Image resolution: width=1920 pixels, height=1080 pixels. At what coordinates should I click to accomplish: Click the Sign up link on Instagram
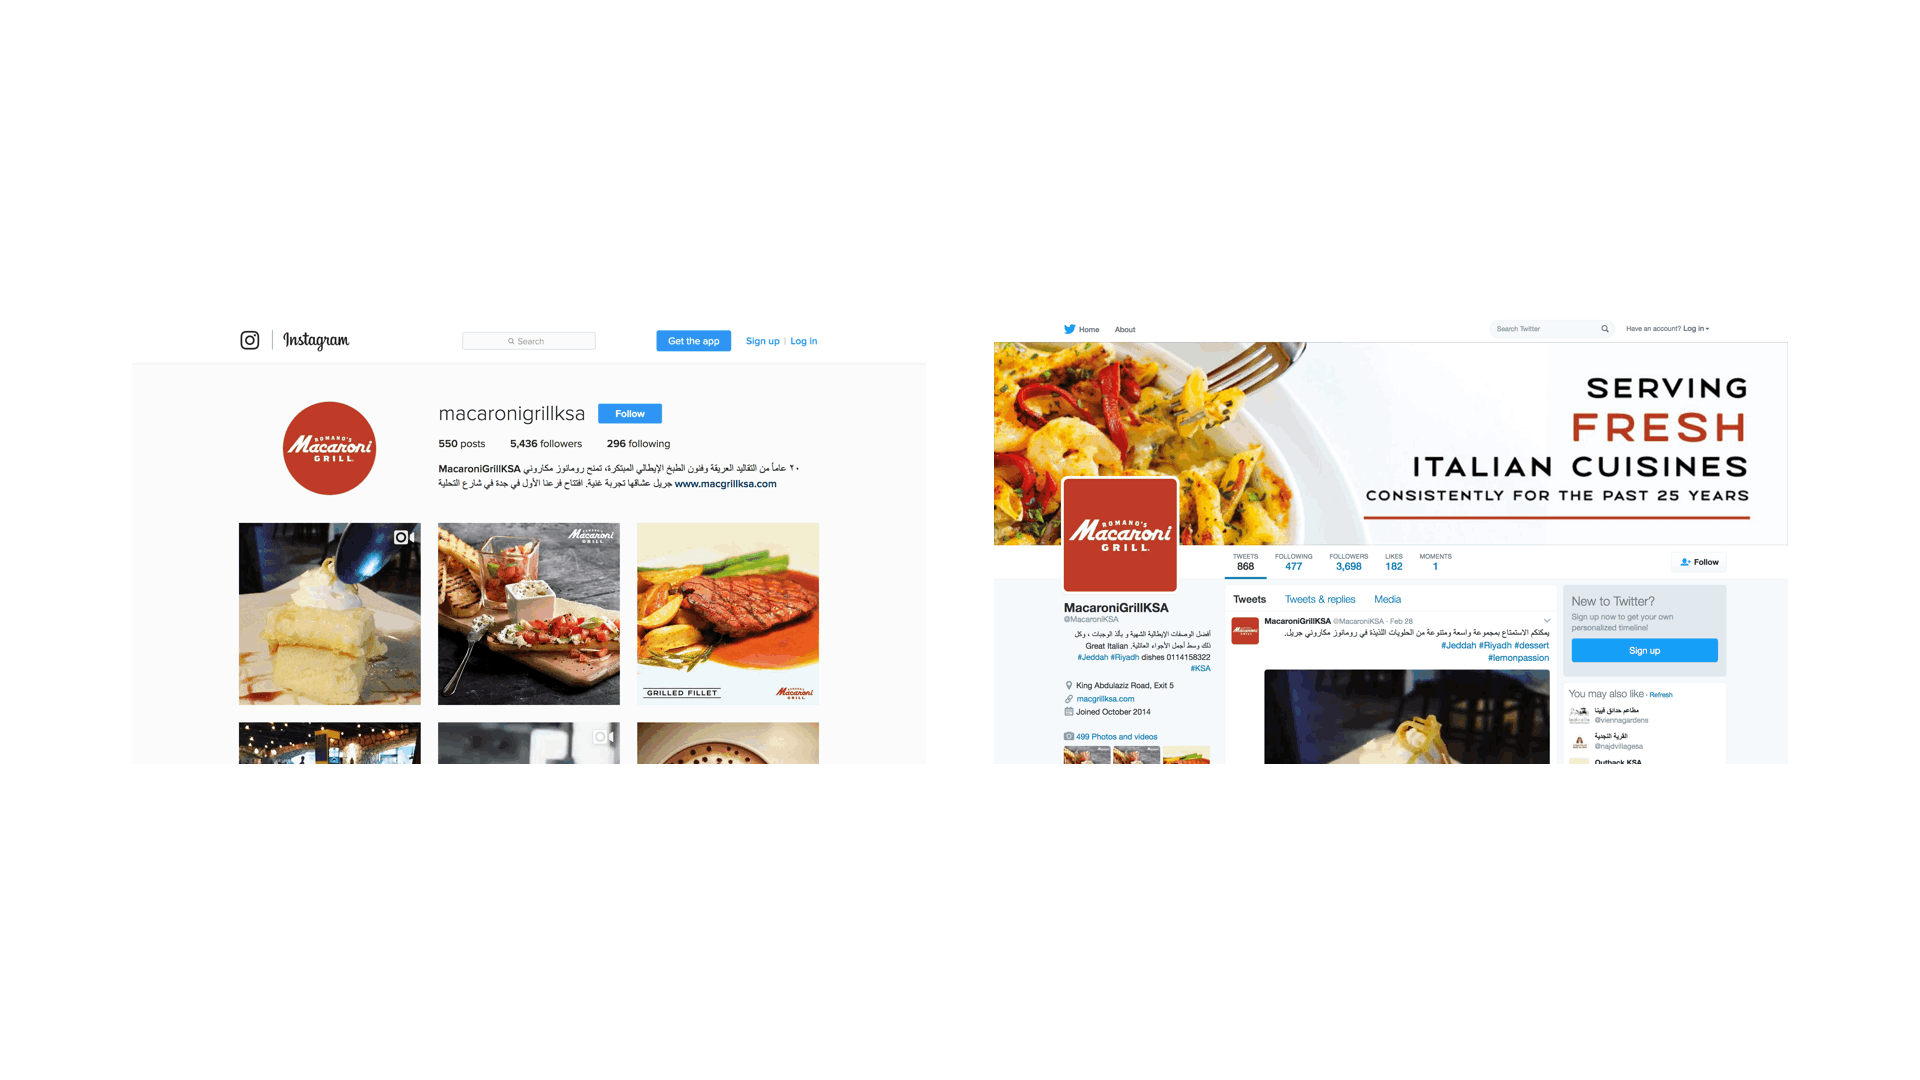(x=761, y=340)
